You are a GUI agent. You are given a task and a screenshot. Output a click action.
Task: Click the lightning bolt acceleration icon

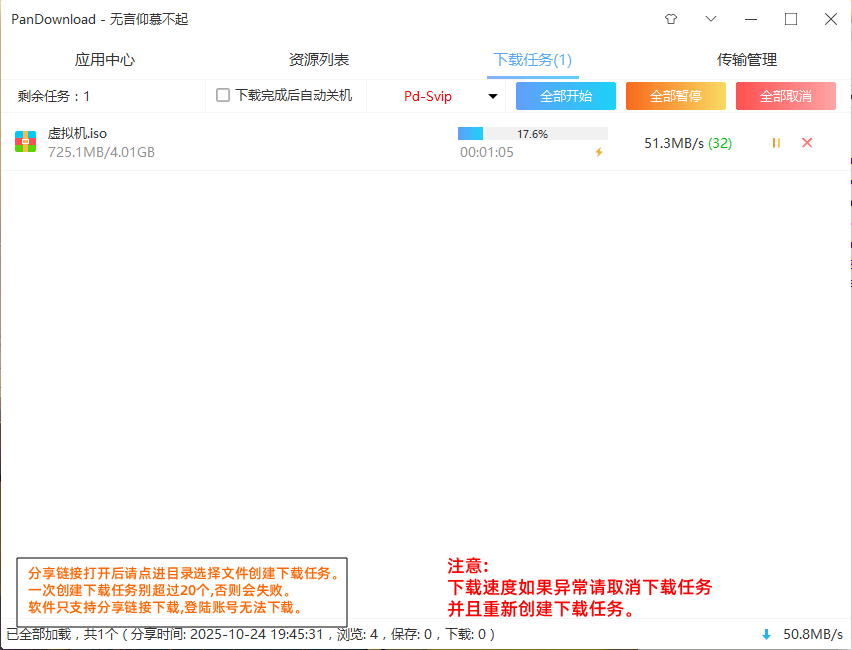pyautogui.click(x=599, y=153)
